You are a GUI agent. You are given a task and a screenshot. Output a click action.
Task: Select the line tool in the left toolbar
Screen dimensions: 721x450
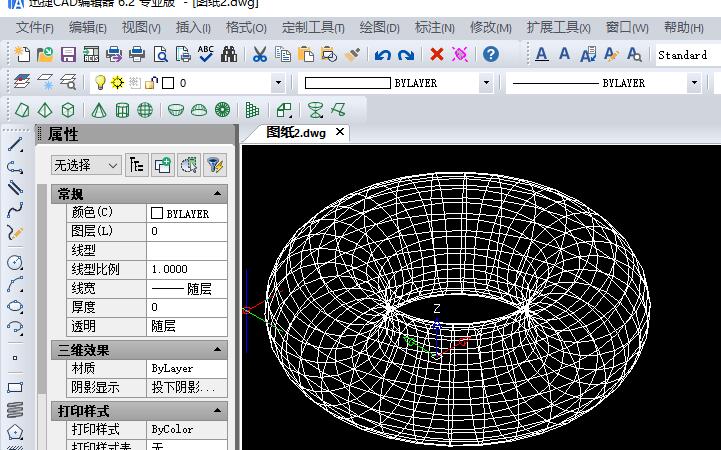pos(15,144)
